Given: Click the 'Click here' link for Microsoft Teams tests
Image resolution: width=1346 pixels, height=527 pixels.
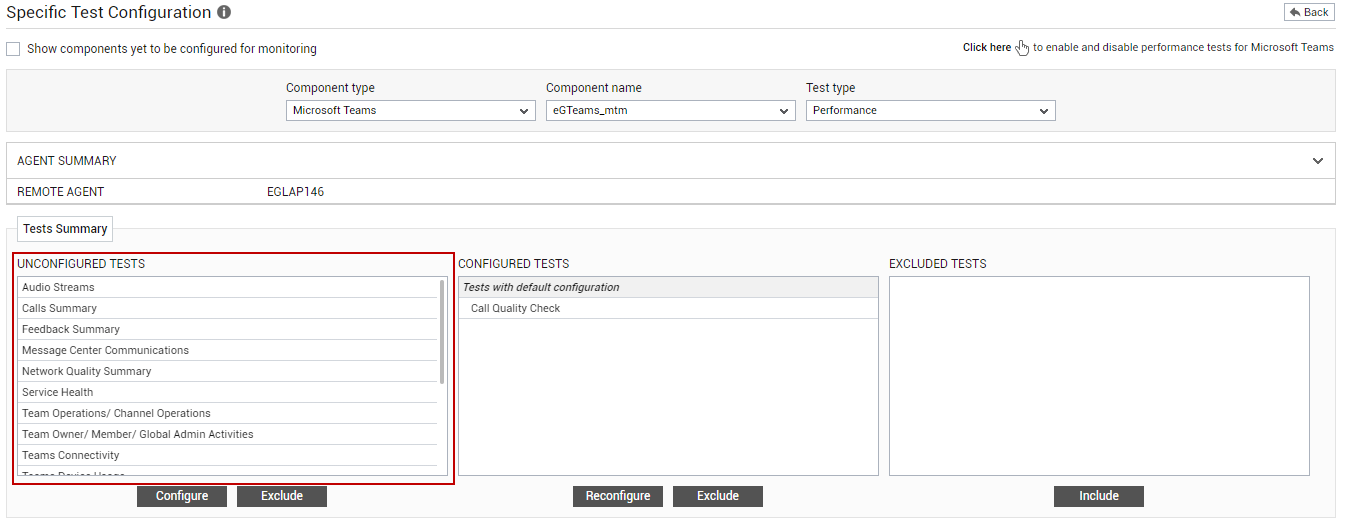Looking at the screenshot, I should (987, 47).
